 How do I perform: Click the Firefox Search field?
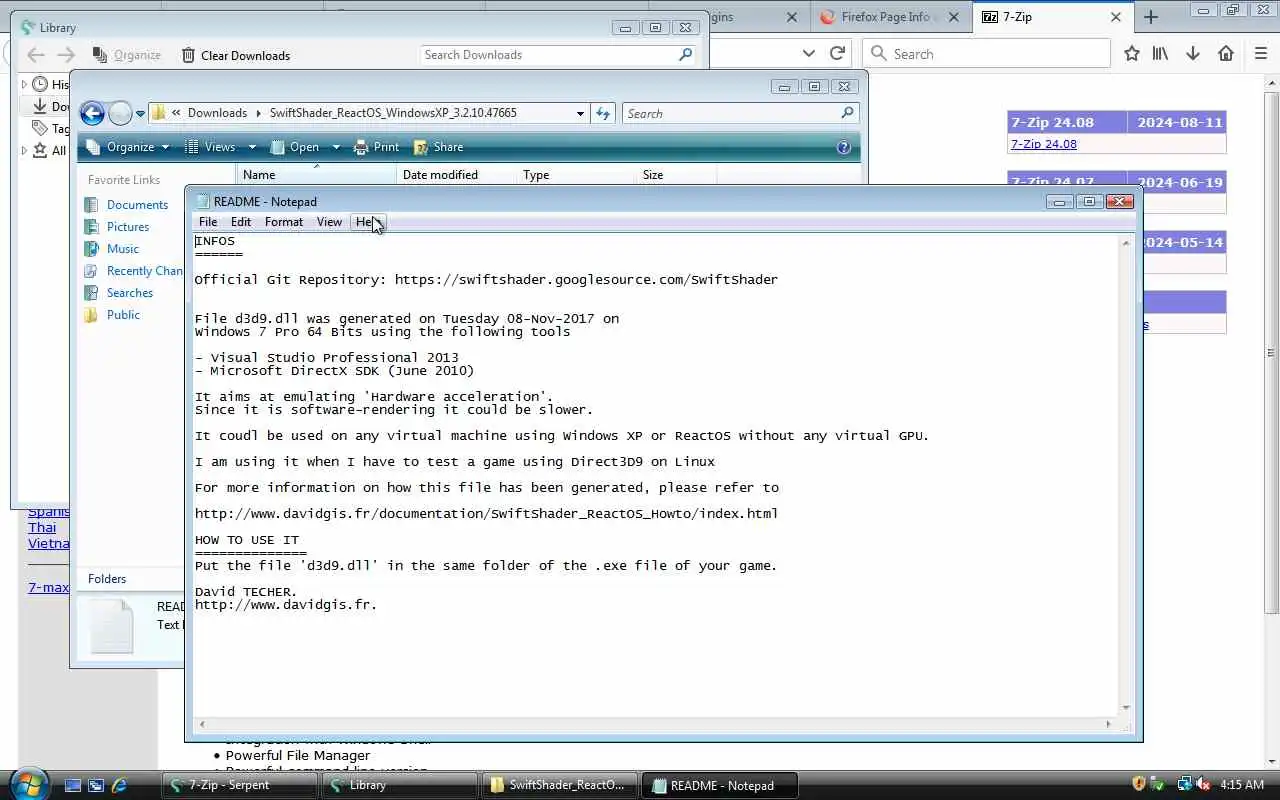click(987, 53)
